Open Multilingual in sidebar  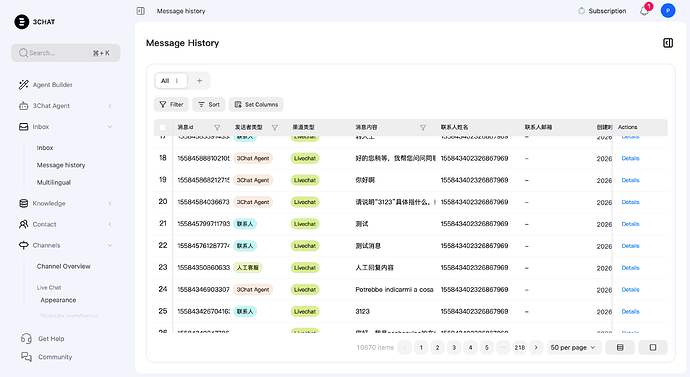click(x=54, y=182)
